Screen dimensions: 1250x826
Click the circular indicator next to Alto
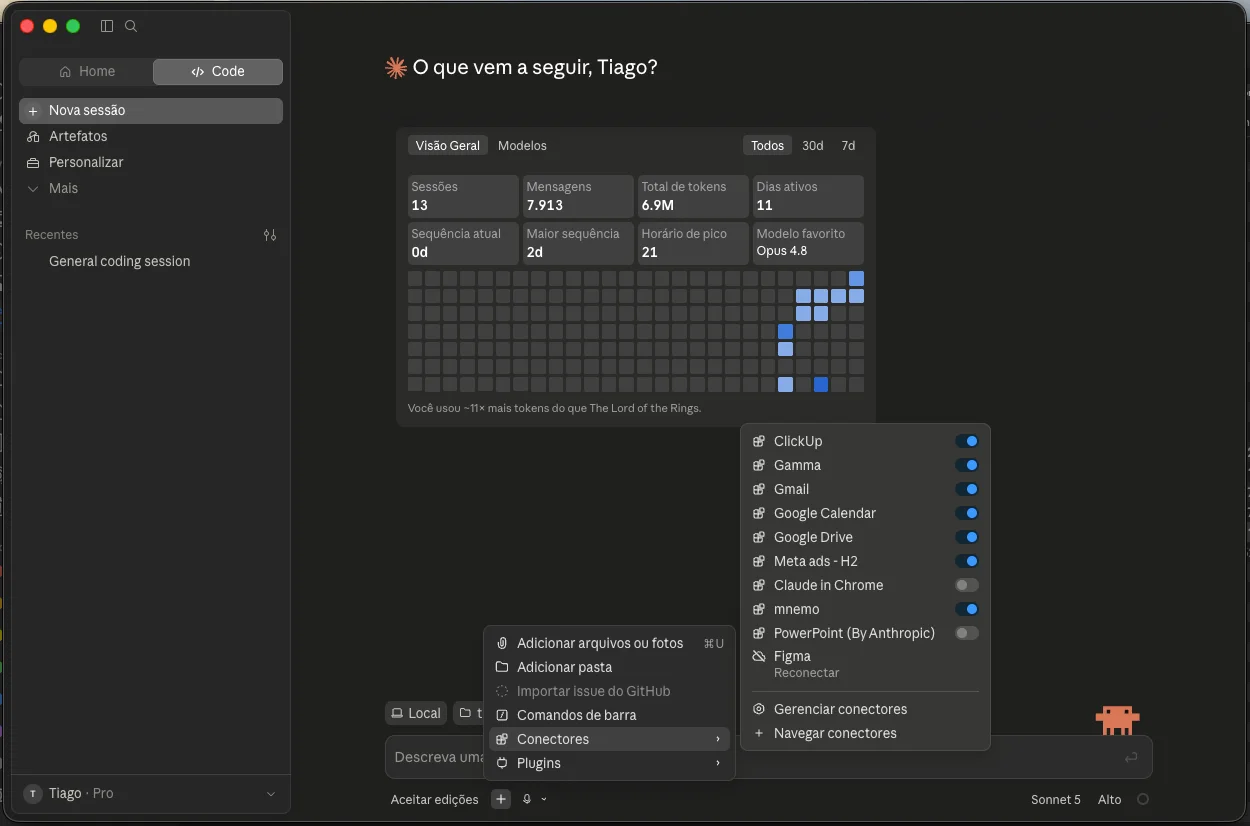click(1143, 799)
